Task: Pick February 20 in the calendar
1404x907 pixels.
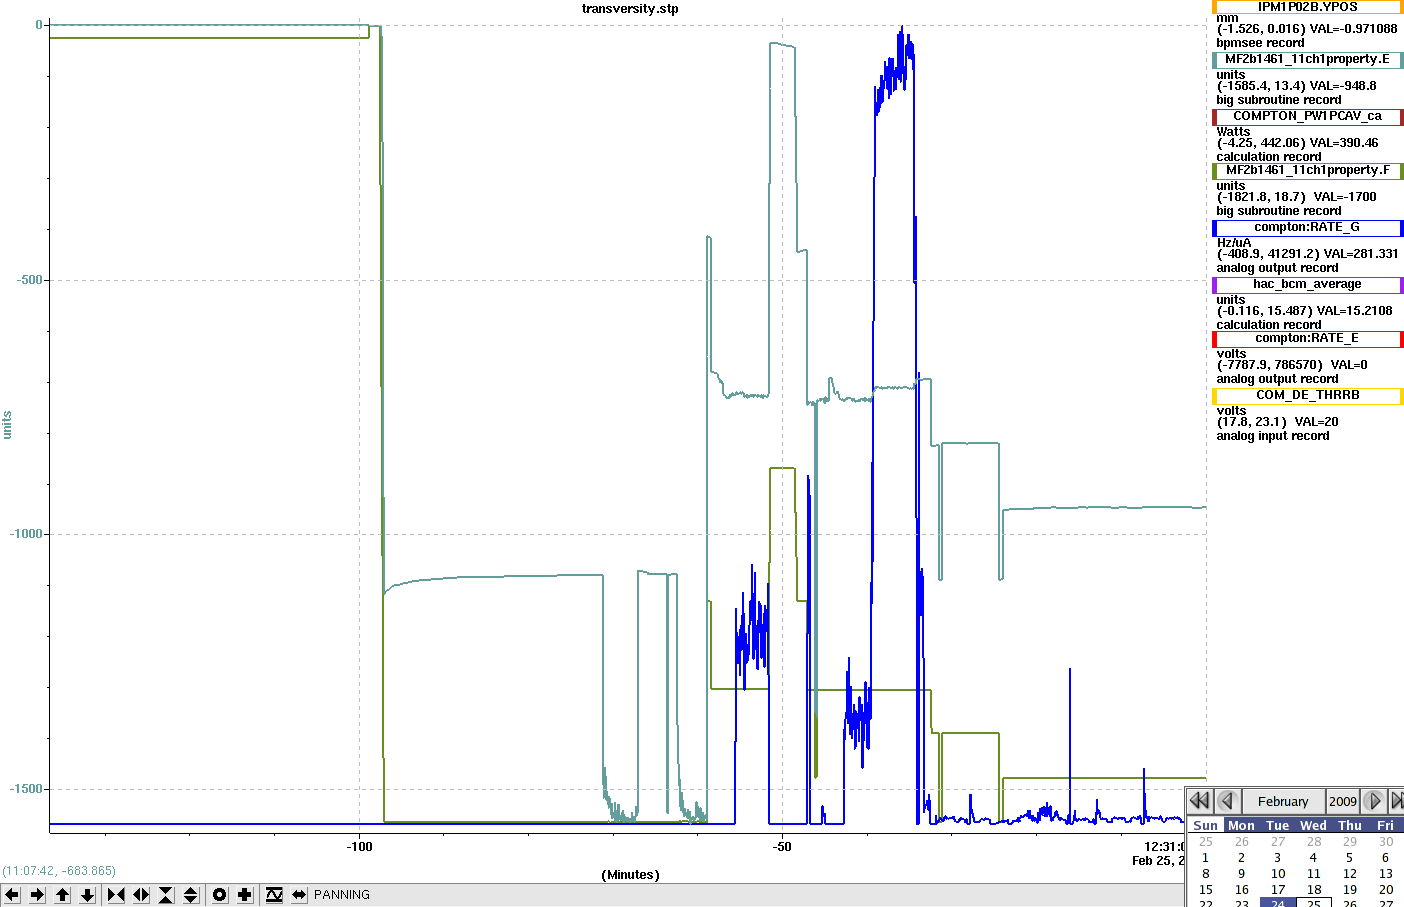Action: click(1386, 890)
